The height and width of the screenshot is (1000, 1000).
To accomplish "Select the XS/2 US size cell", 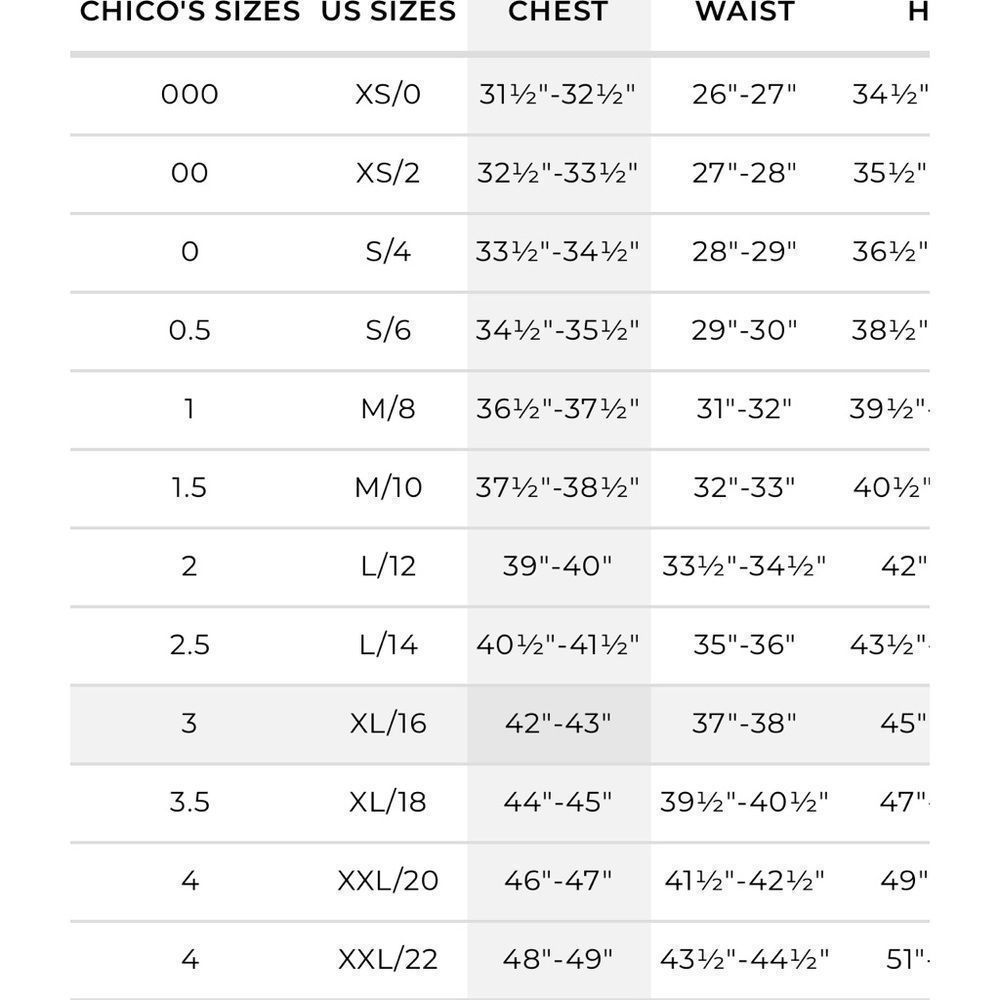I will coord(388,173).
